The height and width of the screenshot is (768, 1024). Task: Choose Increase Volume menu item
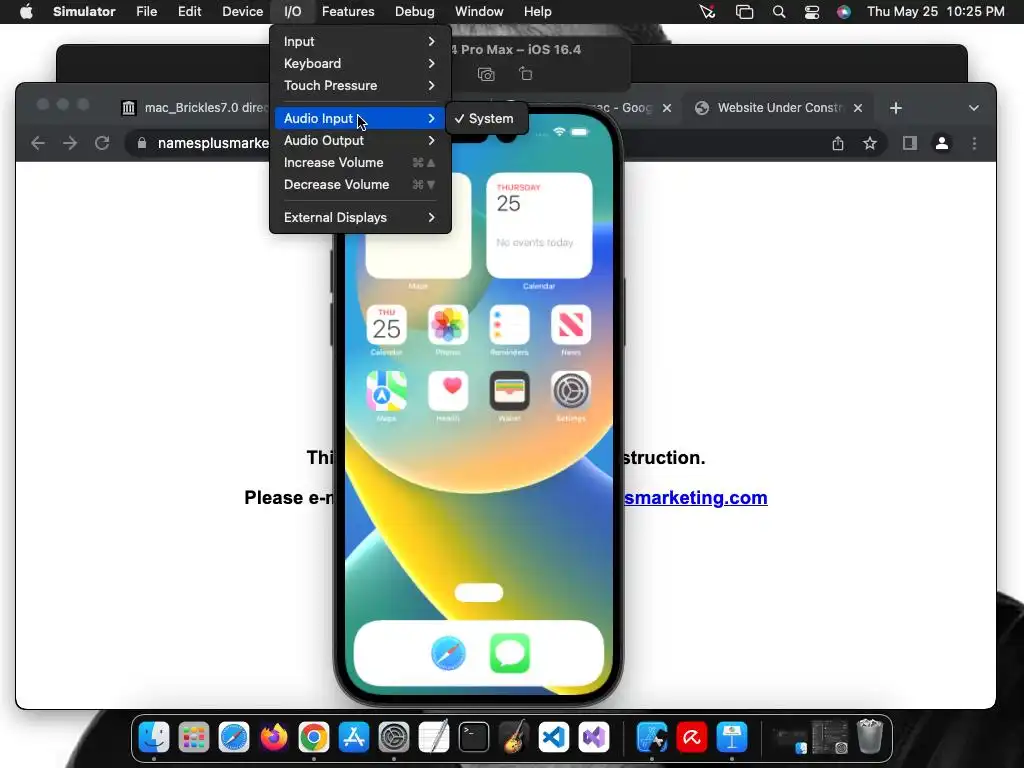pos(360,163)
